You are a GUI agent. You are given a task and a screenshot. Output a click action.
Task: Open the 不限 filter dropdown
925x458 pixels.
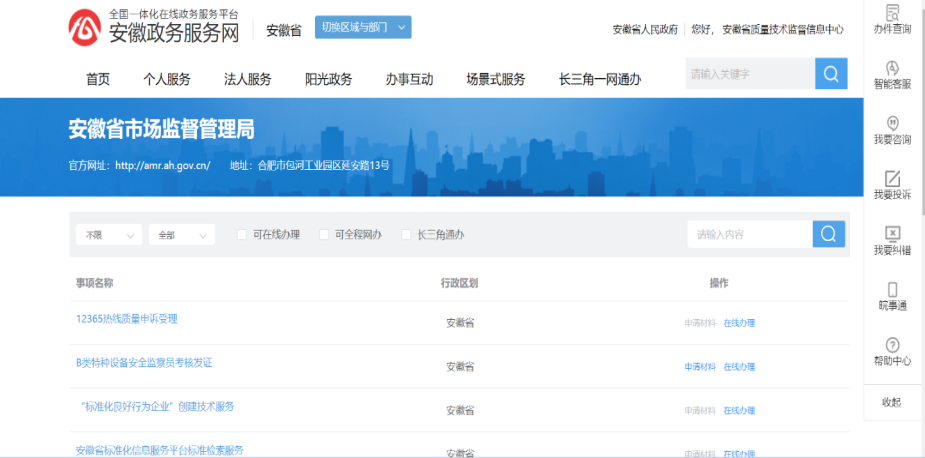[109, 235]
